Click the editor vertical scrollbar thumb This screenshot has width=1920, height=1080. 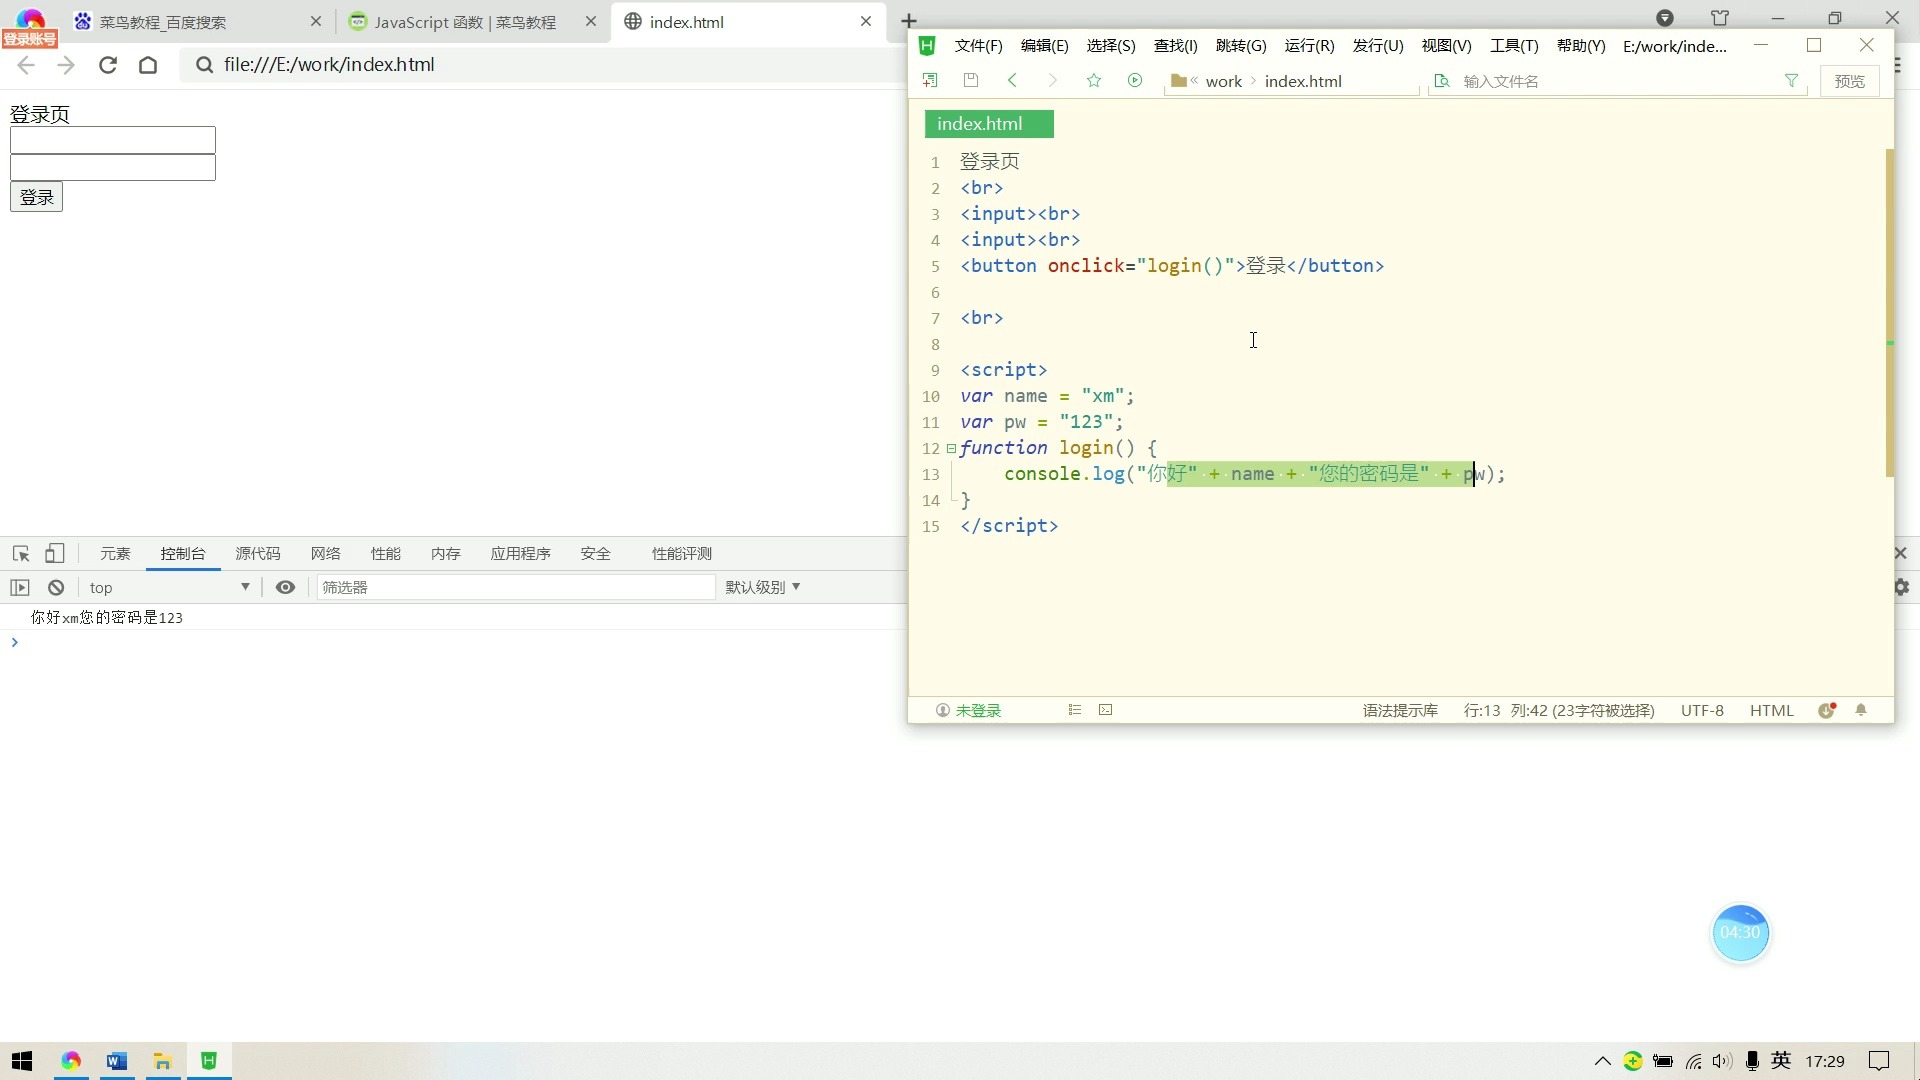(1889, 310)
